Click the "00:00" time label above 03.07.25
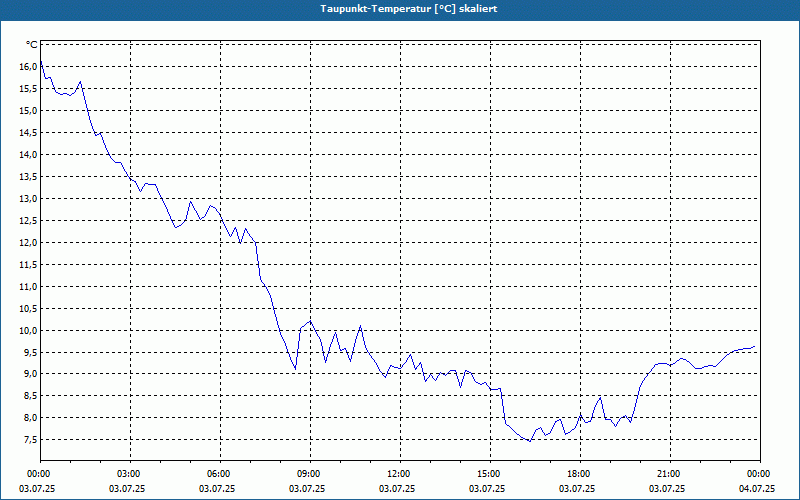800x500 pixels. pos(37,474)
